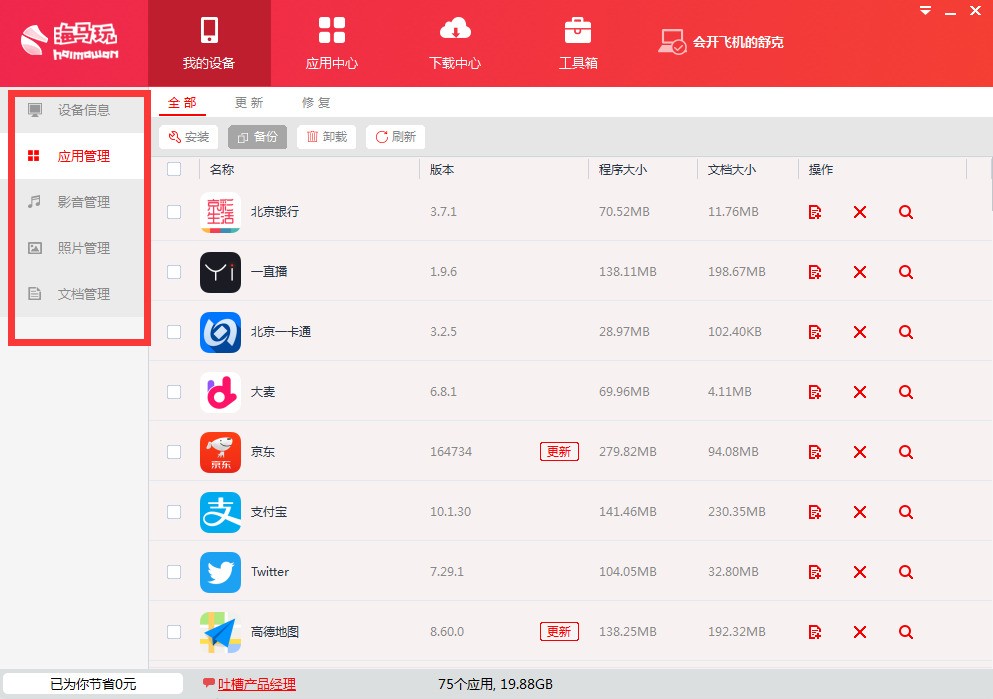Sort by the 名称 column header
Screen dimensions: 993x699
tap(222, 170)
